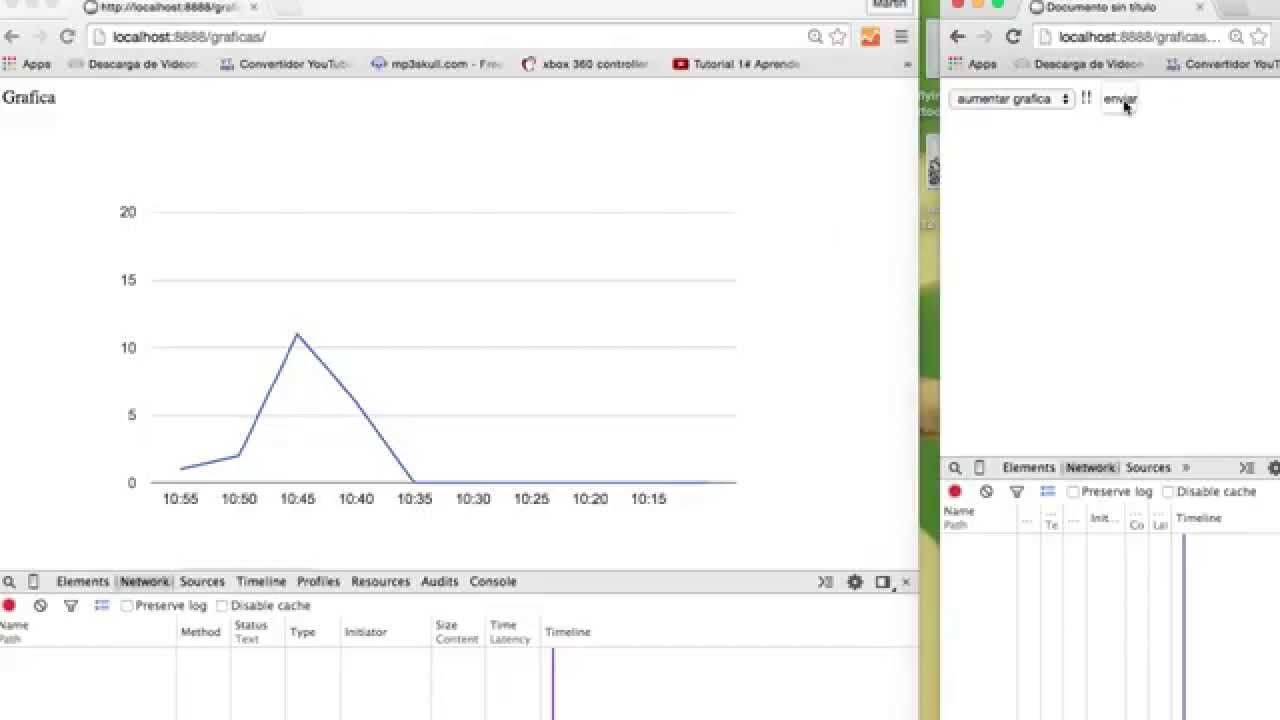Open 'Tutorial 1# Aprende' bookmark

pos(737,64)
